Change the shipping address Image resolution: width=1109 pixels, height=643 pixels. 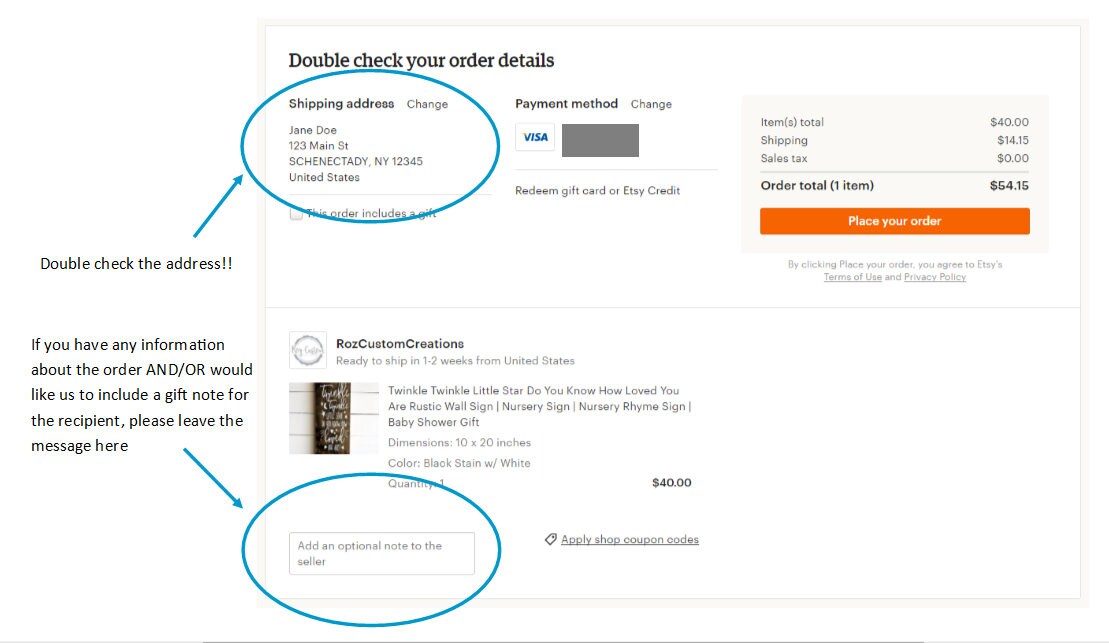click(427, 104)
